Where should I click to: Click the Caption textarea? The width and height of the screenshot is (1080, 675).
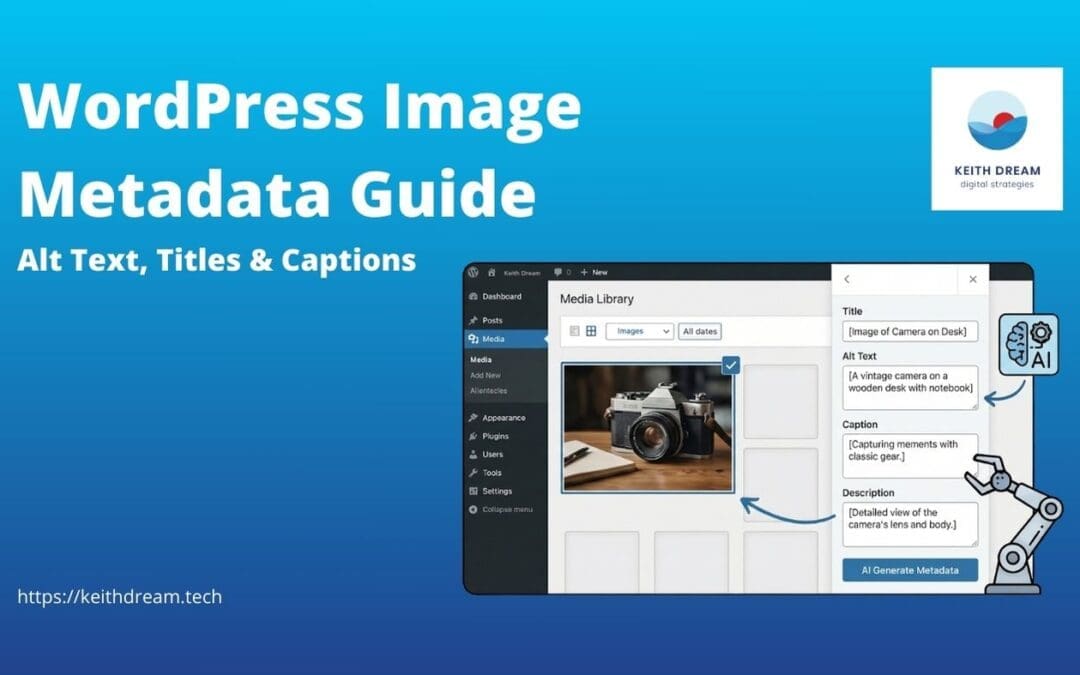point(910,455)
